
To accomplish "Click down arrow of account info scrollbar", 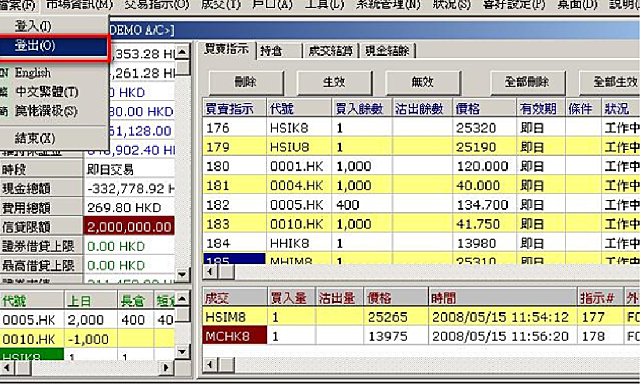I will pos(183,274).
